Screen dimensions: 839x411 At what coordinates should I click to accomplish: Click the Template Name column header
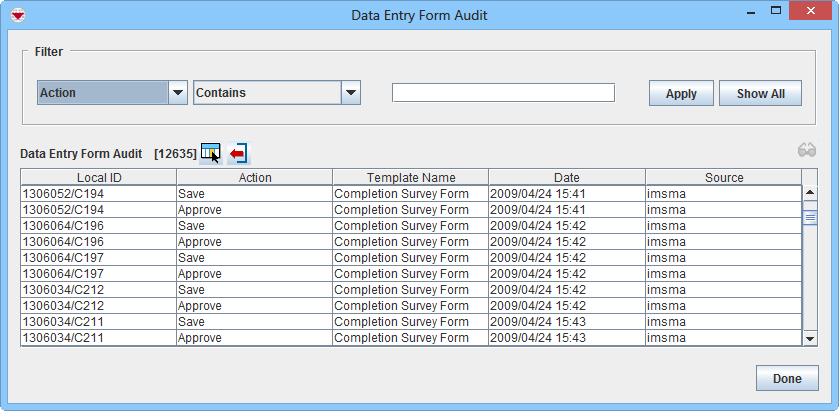410,178
